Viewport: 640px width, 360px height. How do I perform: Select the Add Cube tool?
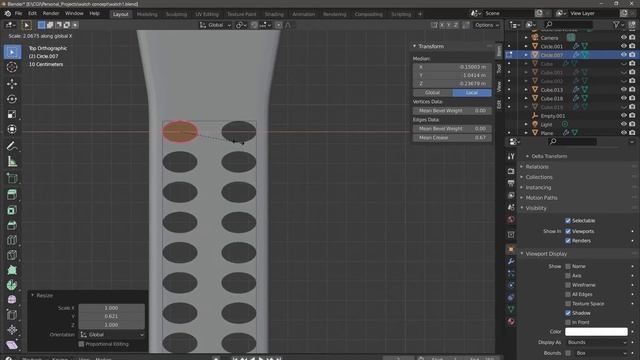click(x=12, y=178)
